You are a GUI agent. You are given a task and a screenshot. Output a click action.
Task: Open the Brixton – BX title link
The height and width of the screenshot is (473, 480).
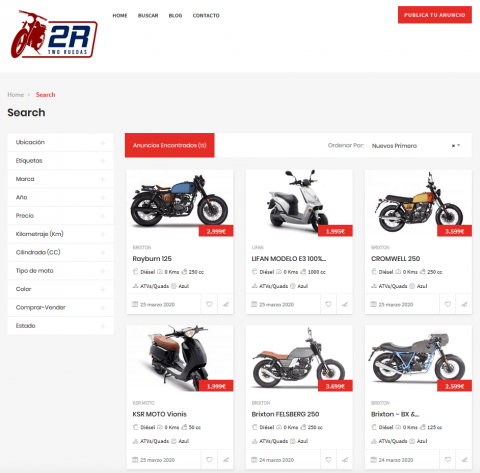click(x=395, y=414)
